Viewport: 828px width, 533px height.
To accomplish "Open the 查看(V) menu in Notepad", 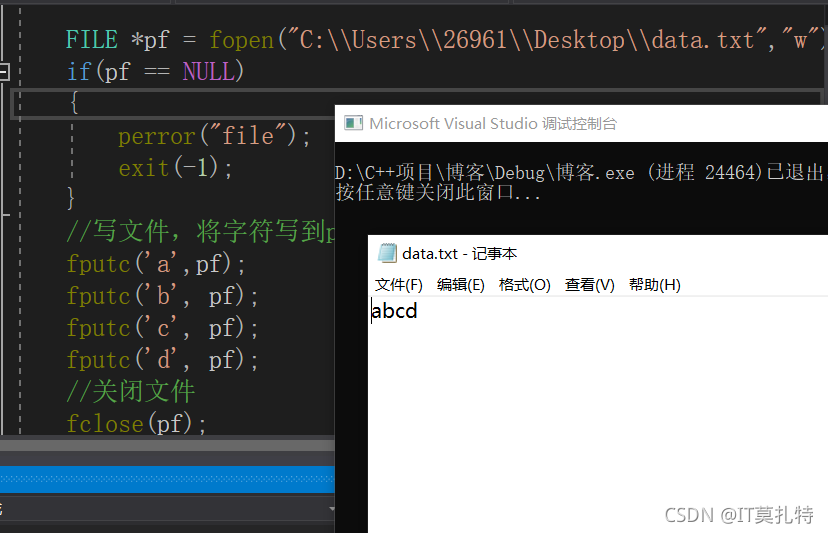I will click(x=589, y=285).
